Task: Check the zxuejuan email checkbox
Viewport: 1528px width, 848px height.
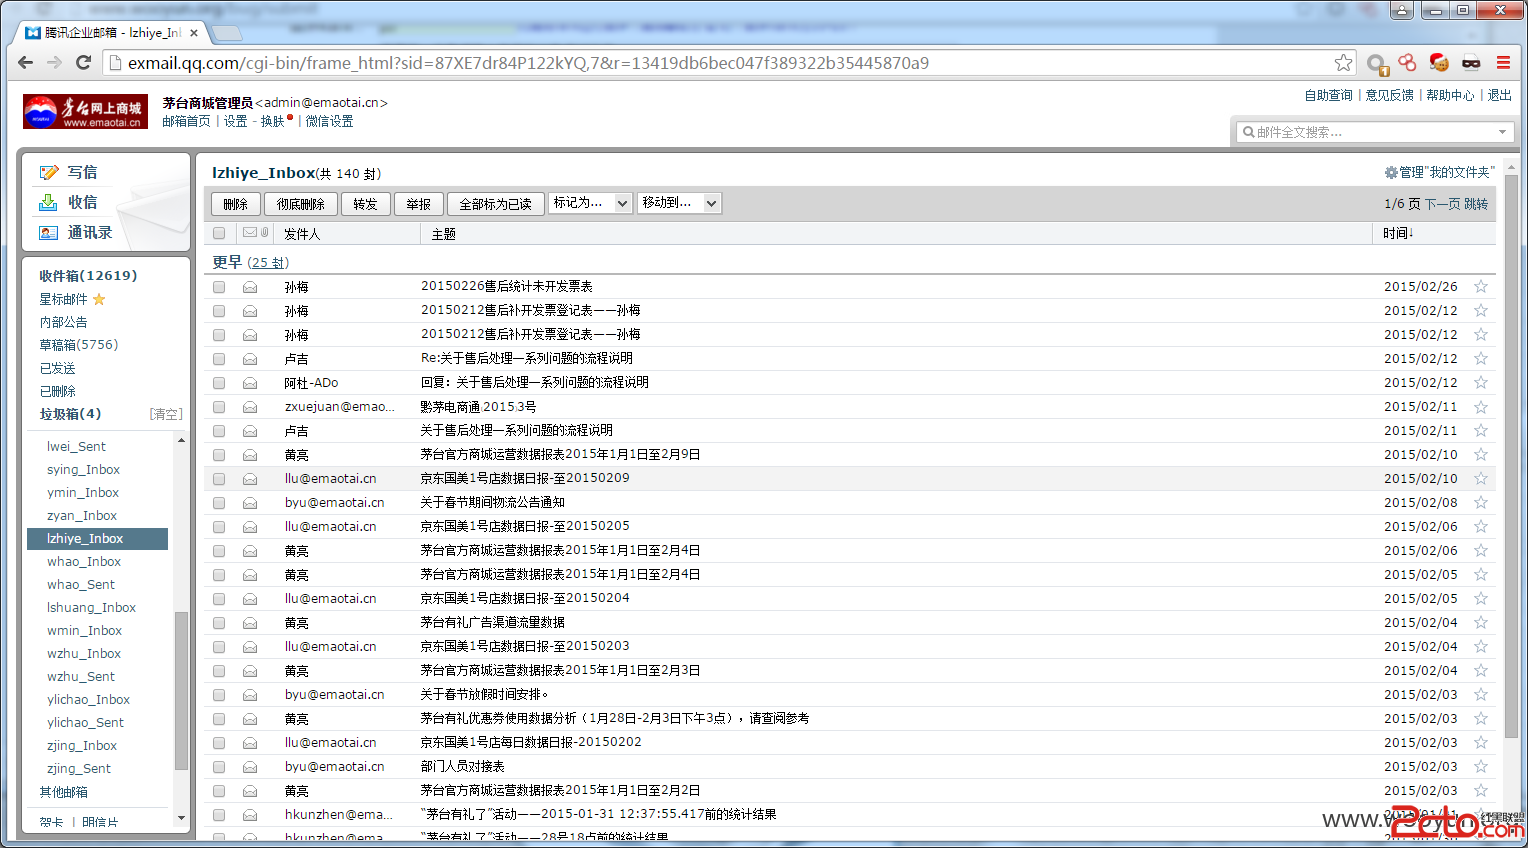Action: pyautogui.click(x=219, y=407)
